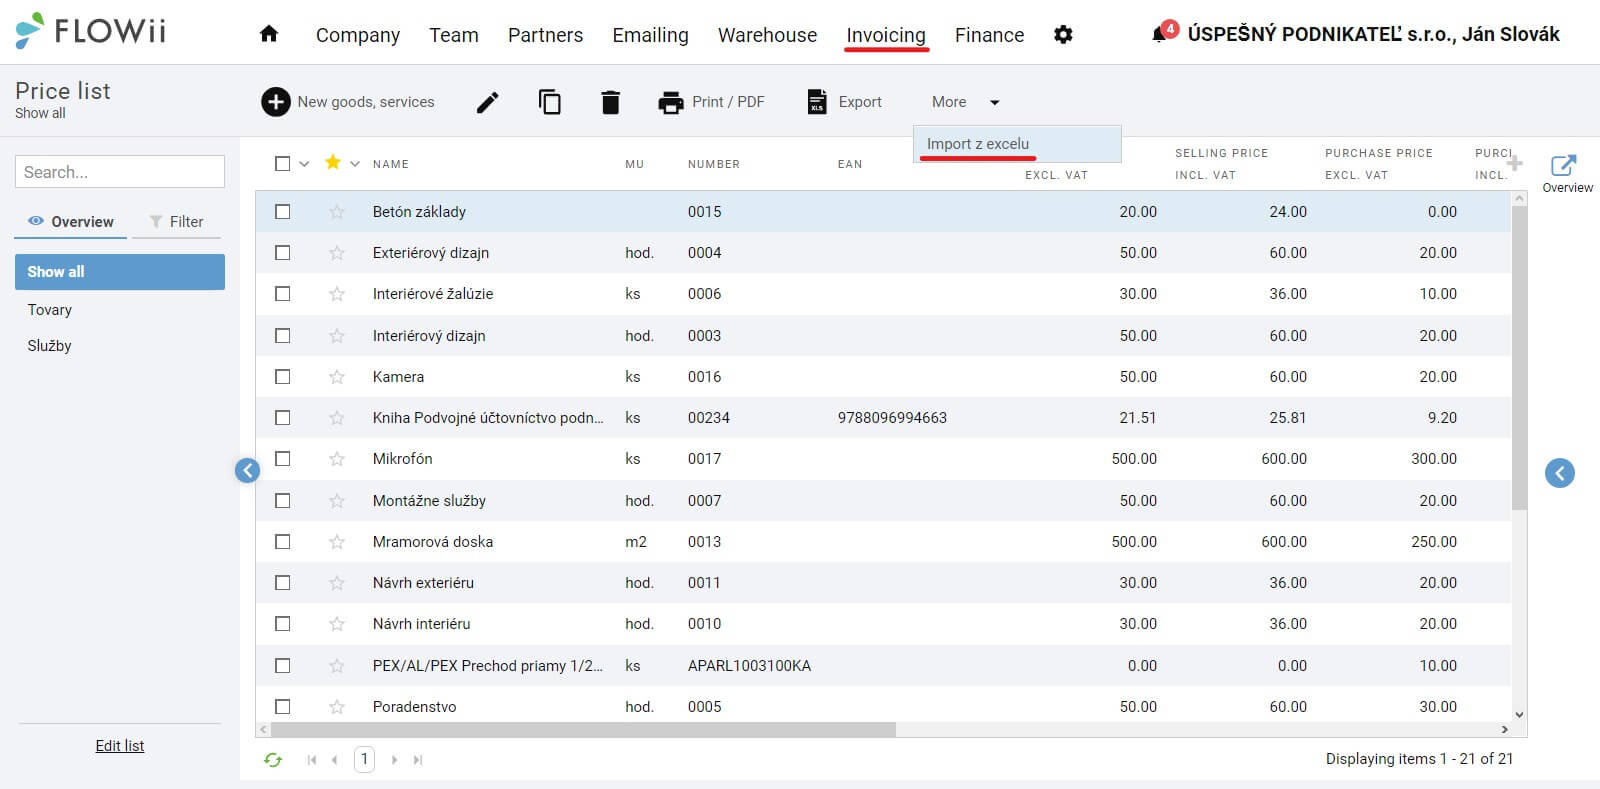Open the Finance menu
The width and height of the screenshot is (1600, 789).
[x=989, y=35]
